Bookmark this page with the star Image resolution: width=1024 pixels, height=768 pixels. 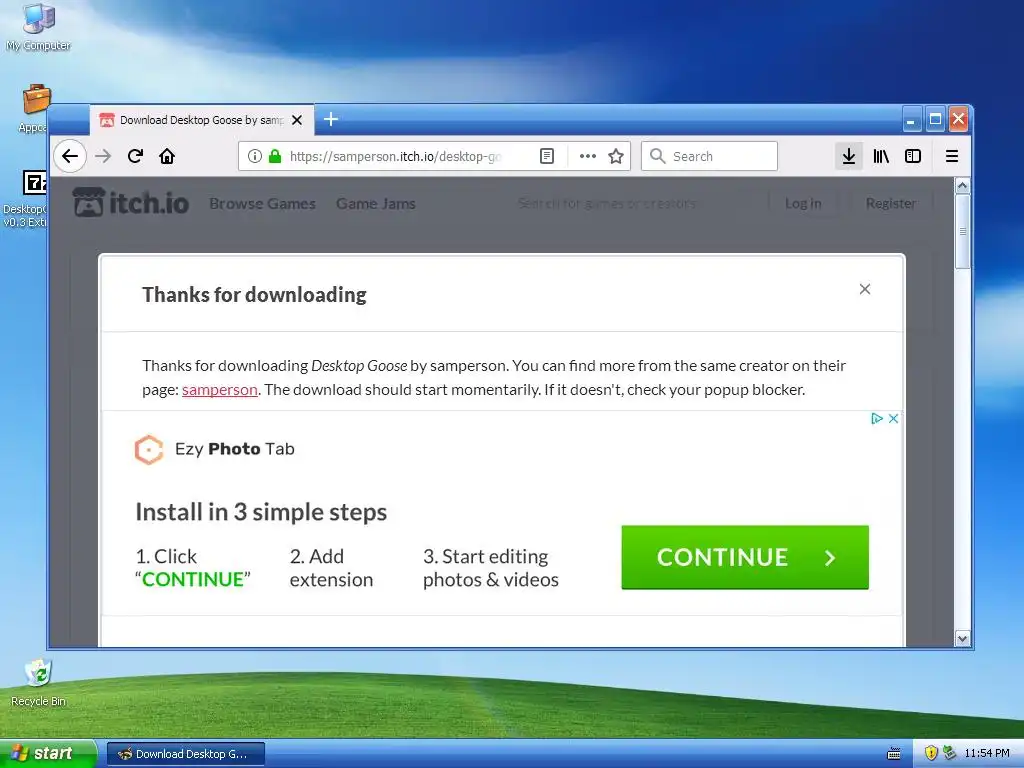616,156
